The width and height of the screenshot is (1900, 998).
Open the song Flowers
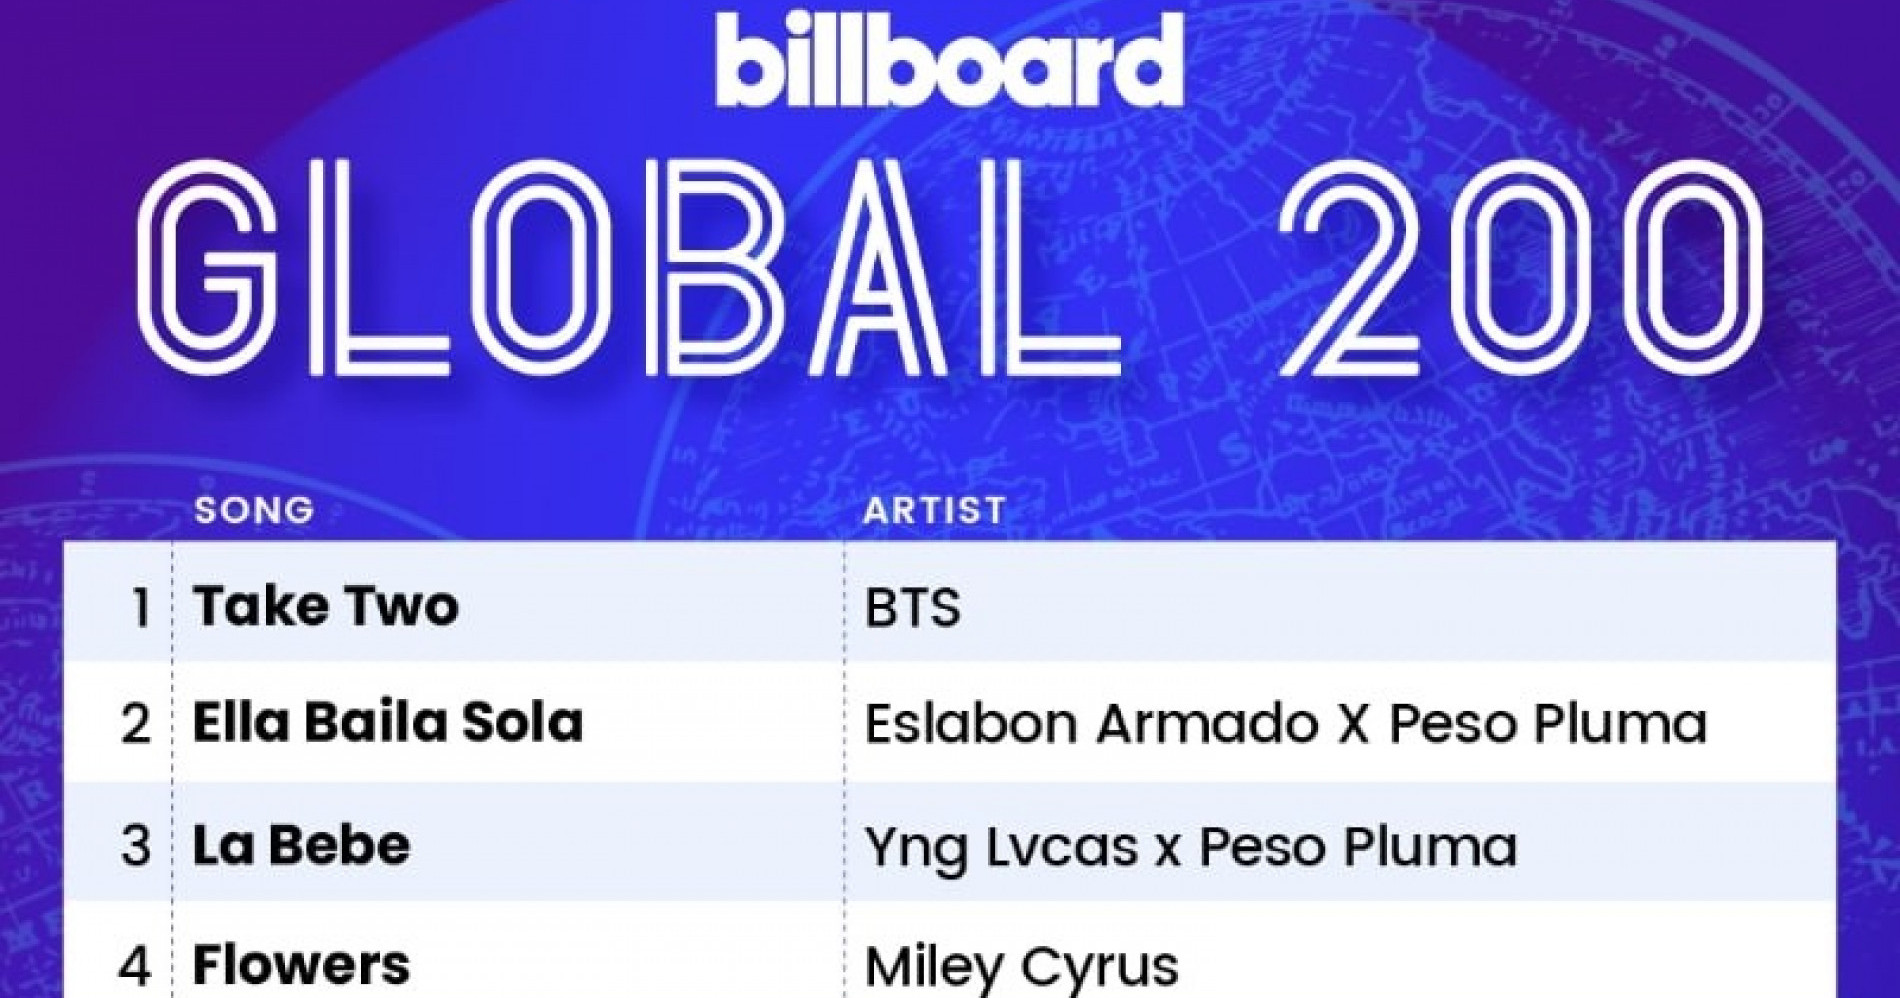click(x=301, y=965)
